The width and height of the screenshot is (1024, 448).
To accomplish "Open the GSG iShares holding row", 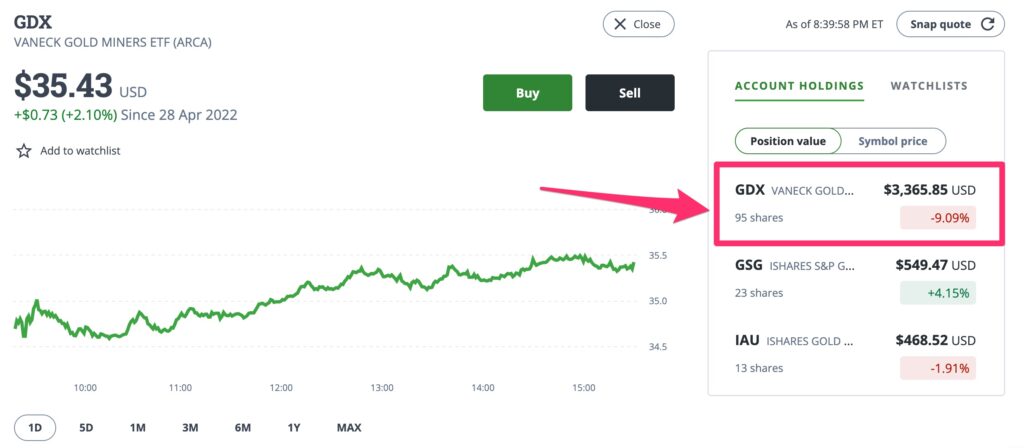I will click(x=856, y=279).
